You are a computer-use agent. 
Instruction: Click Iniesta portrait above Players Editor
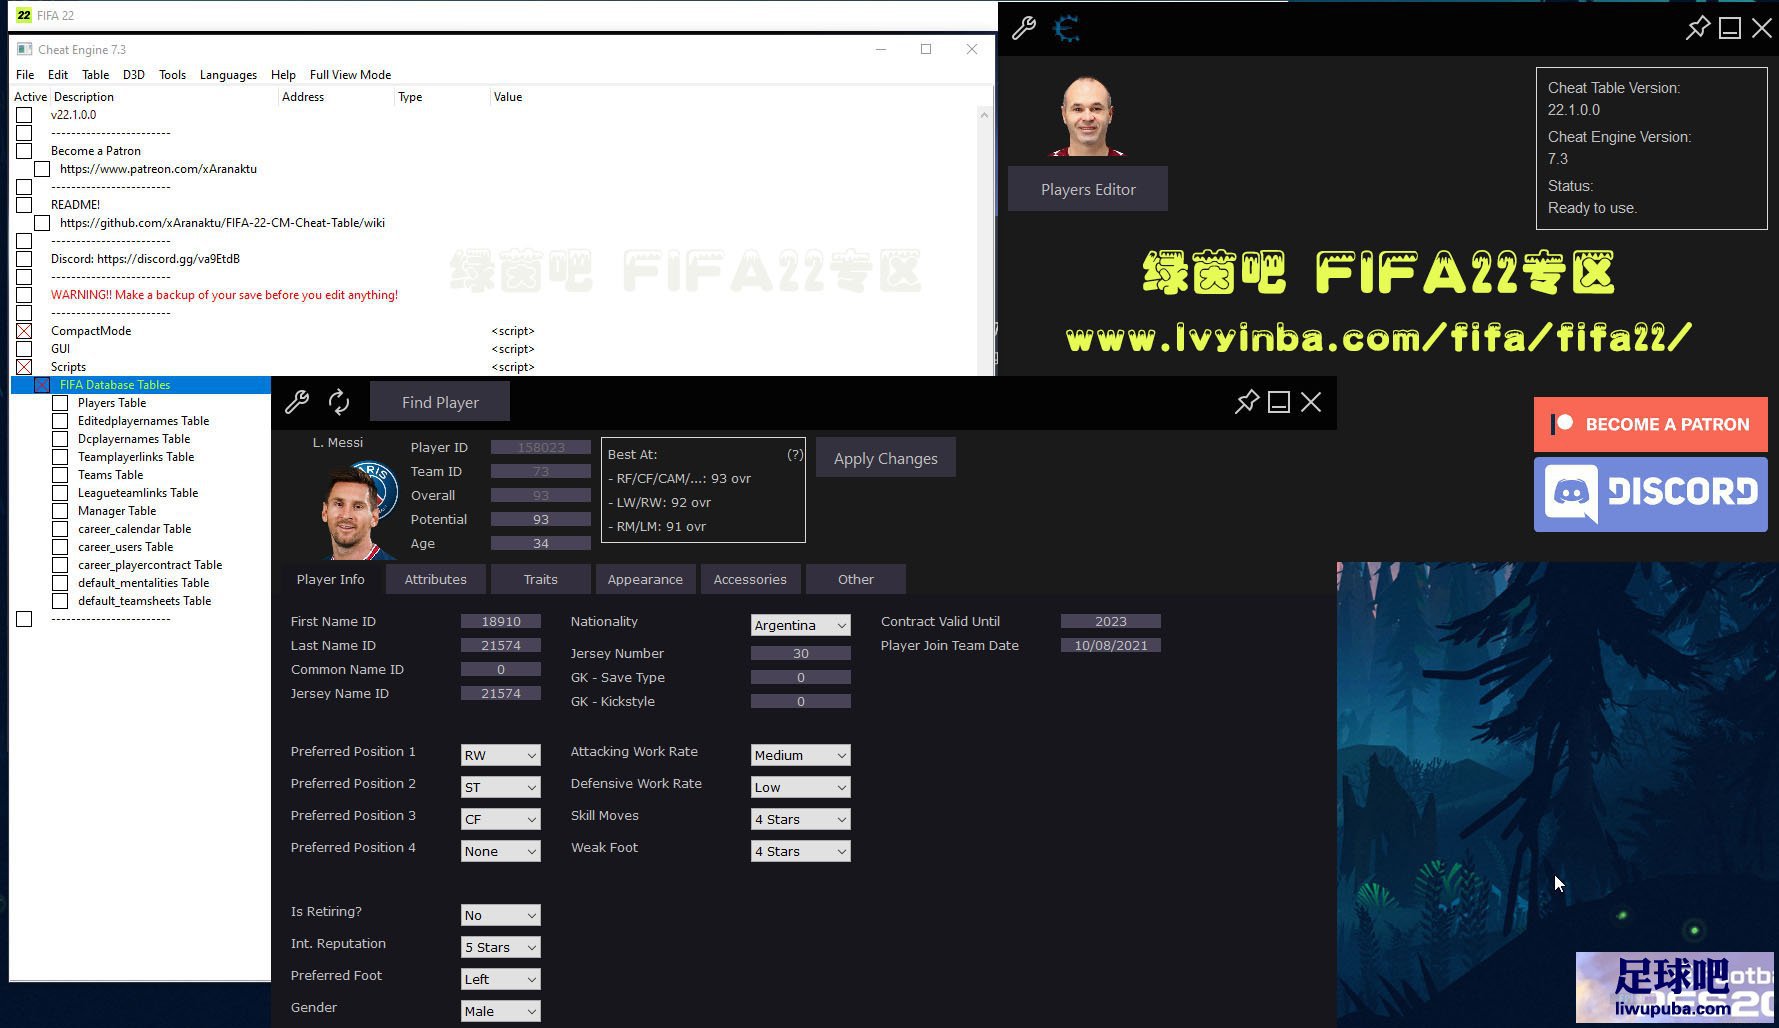click(x=1087, y=116)
